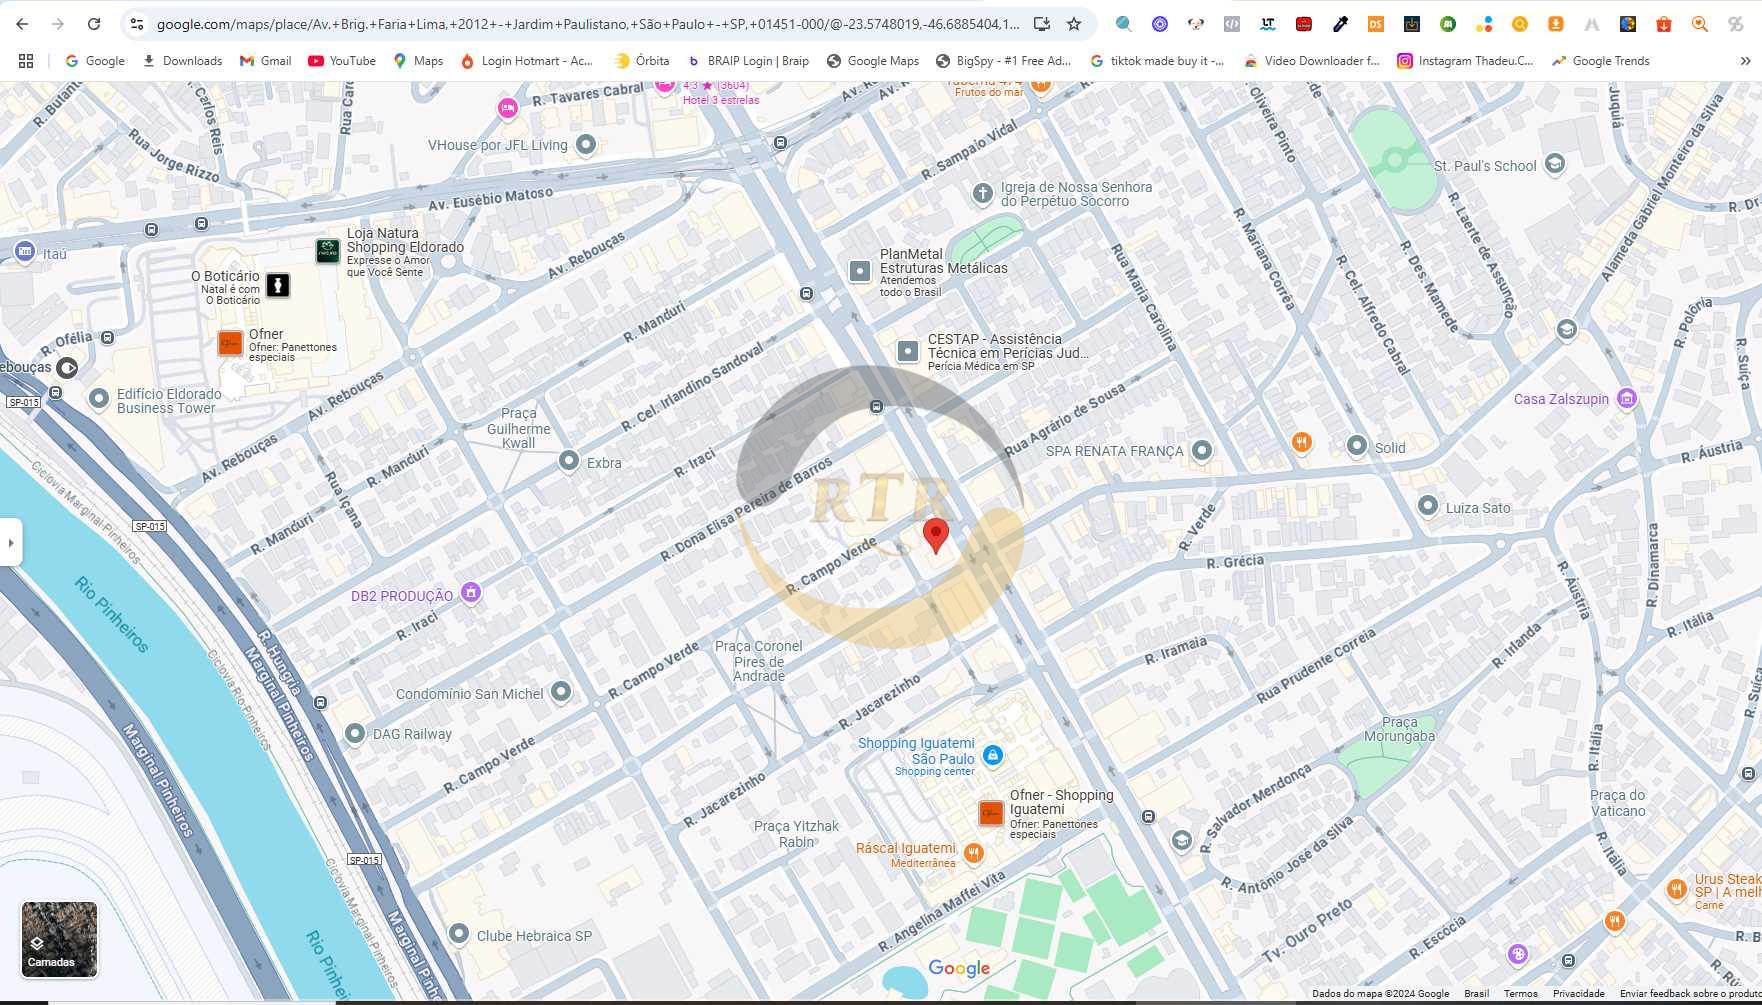Open the Downloads bookmark
This screenshot has height=1005, width=1762.
point(182,61)
